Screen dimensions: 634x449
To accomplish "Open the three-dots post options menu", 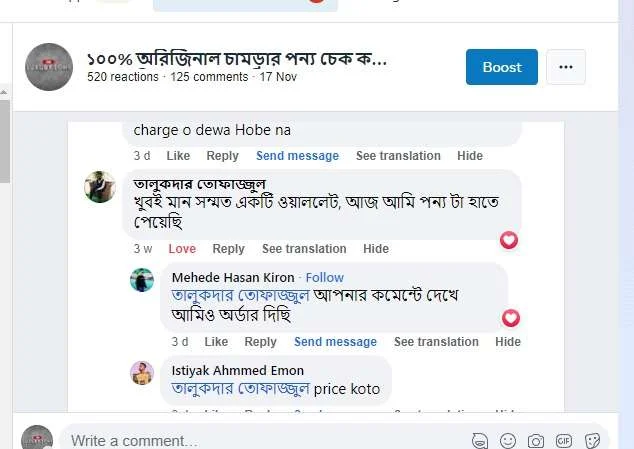I will 566,67.
